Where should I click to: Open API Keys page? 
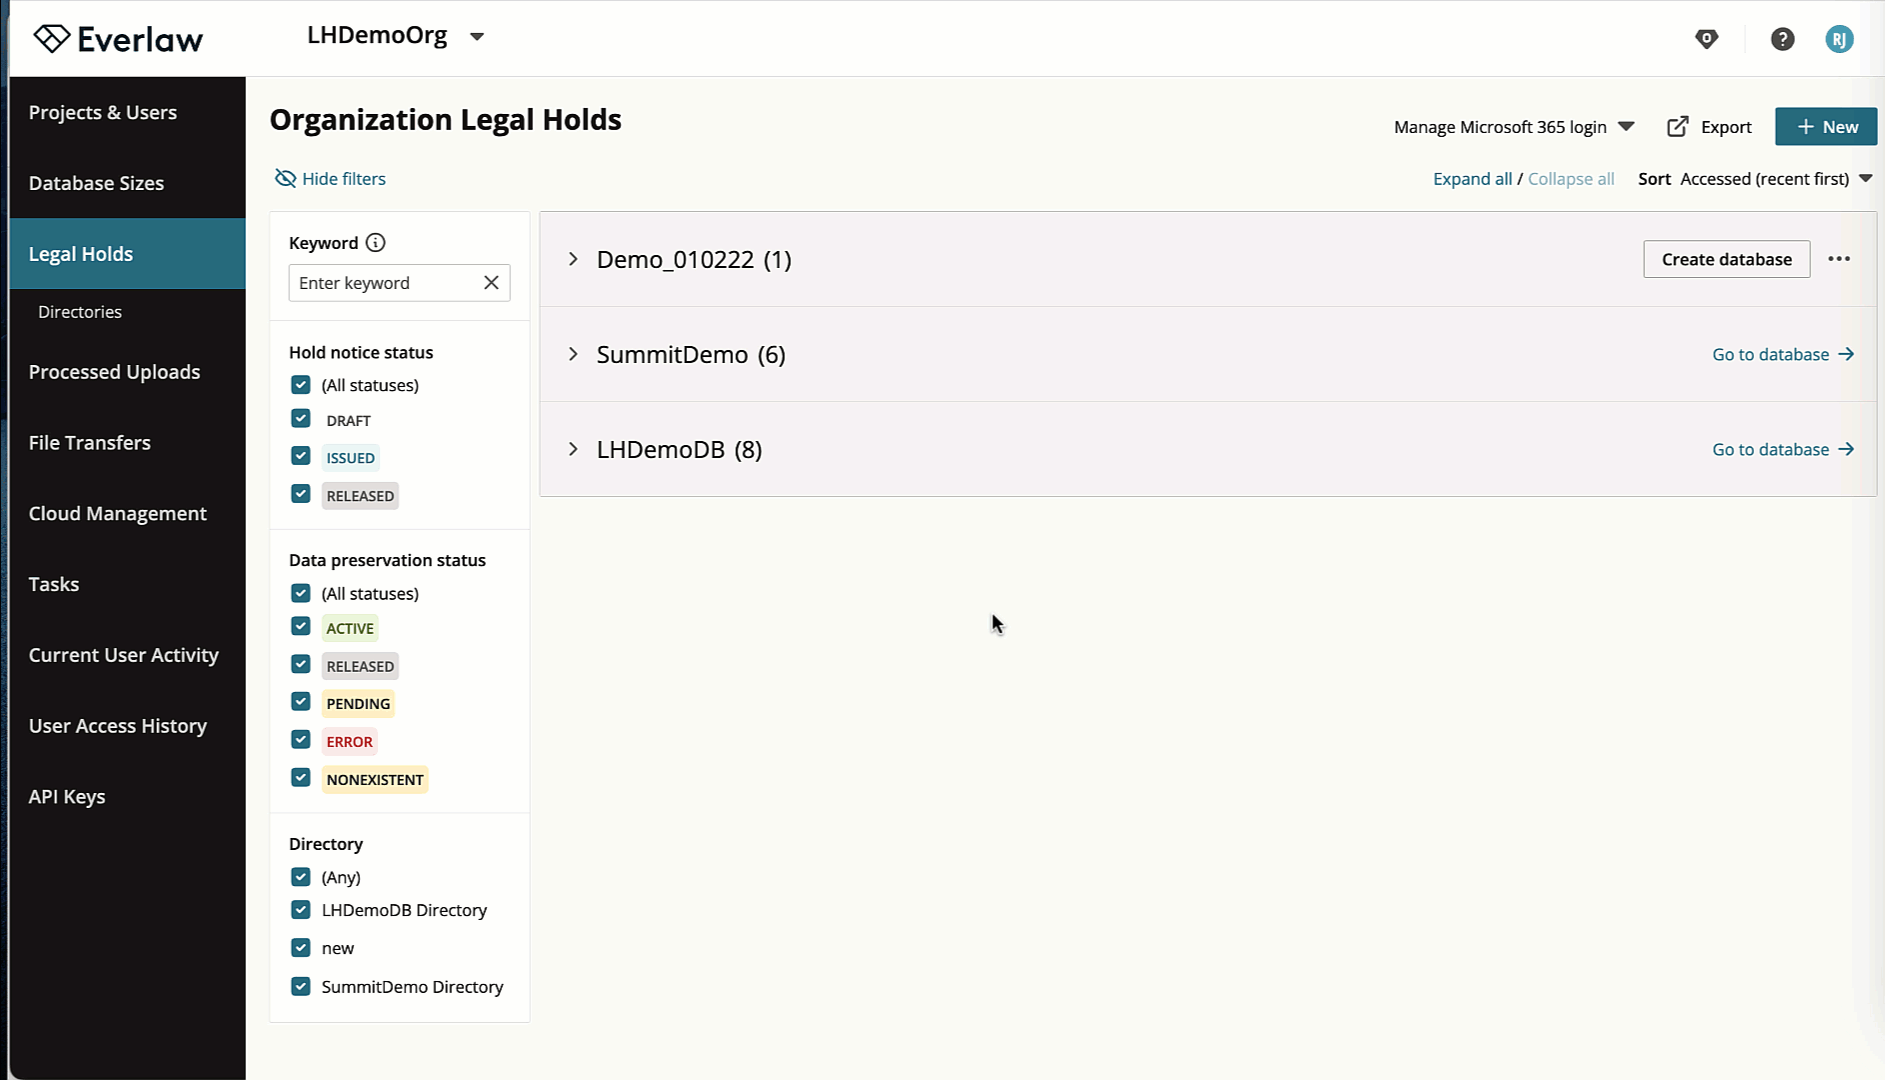click(127, 797)
